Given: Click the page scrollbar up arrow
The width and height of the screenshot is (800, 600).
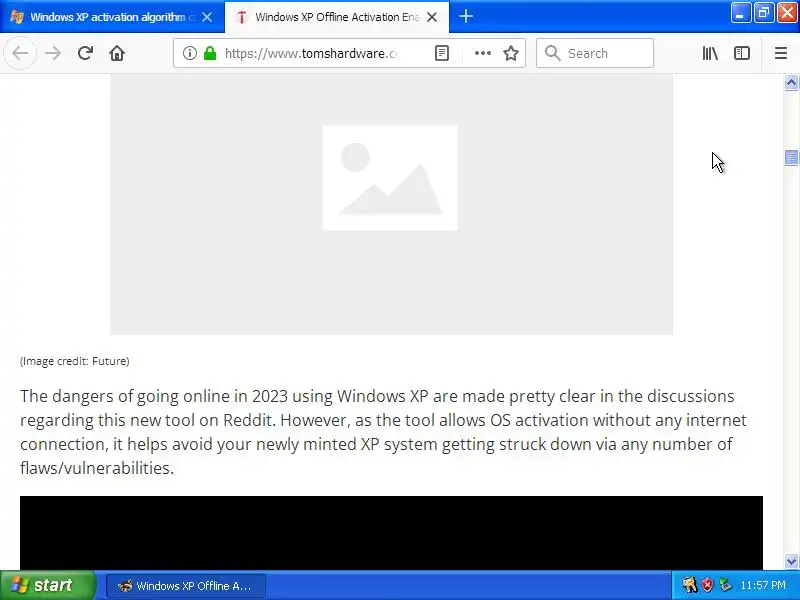Looking at the screenshot, I should [x=791, y=83].
